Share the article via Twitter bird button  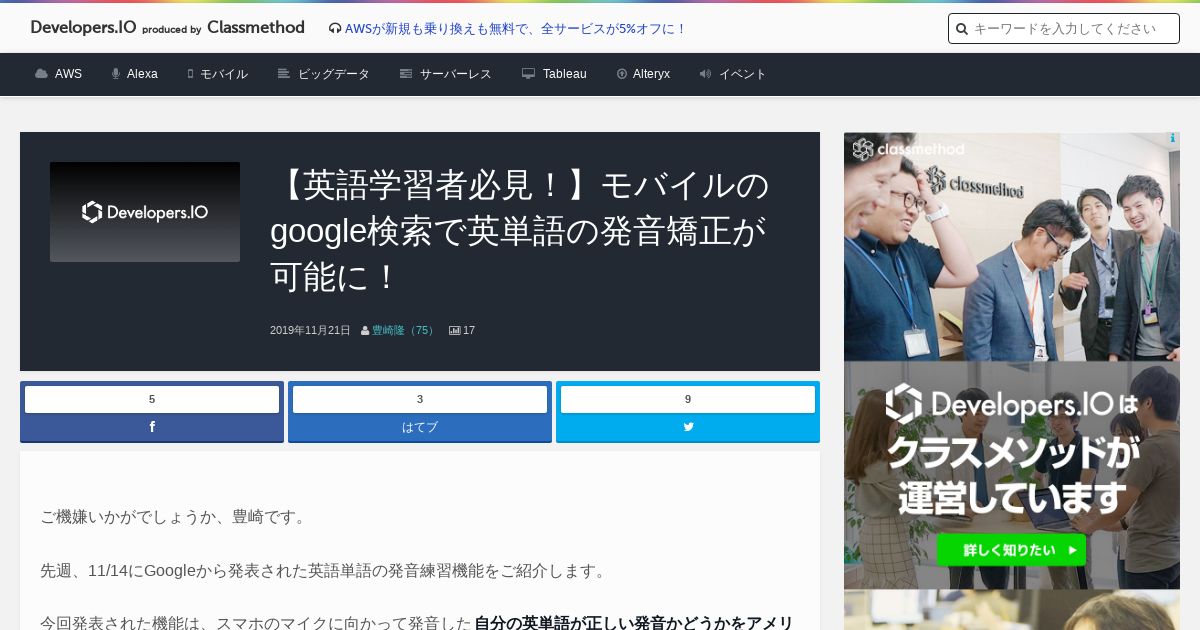coord(688,427)
